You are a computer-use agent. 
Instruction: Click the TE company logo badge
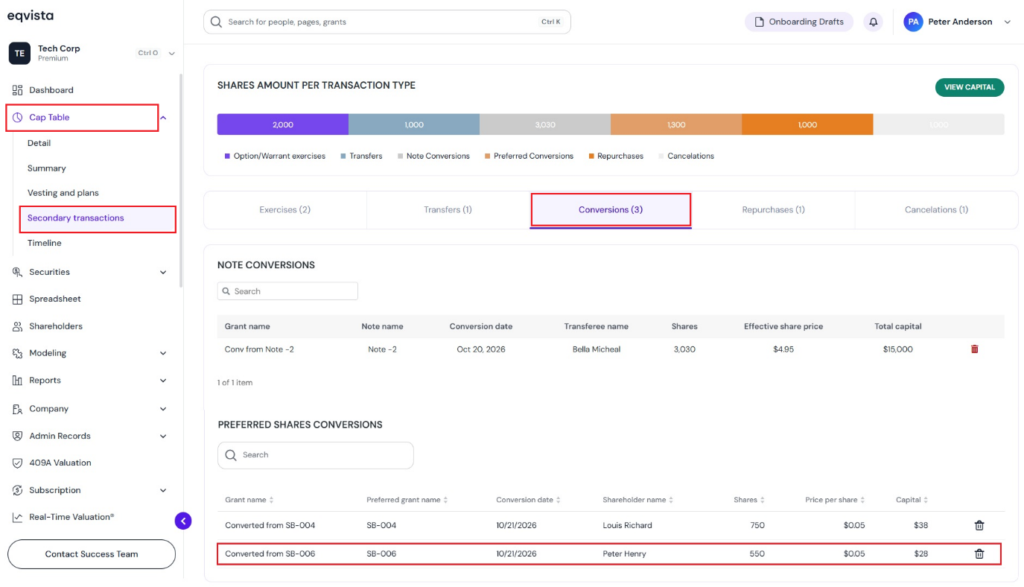point(20,53)
